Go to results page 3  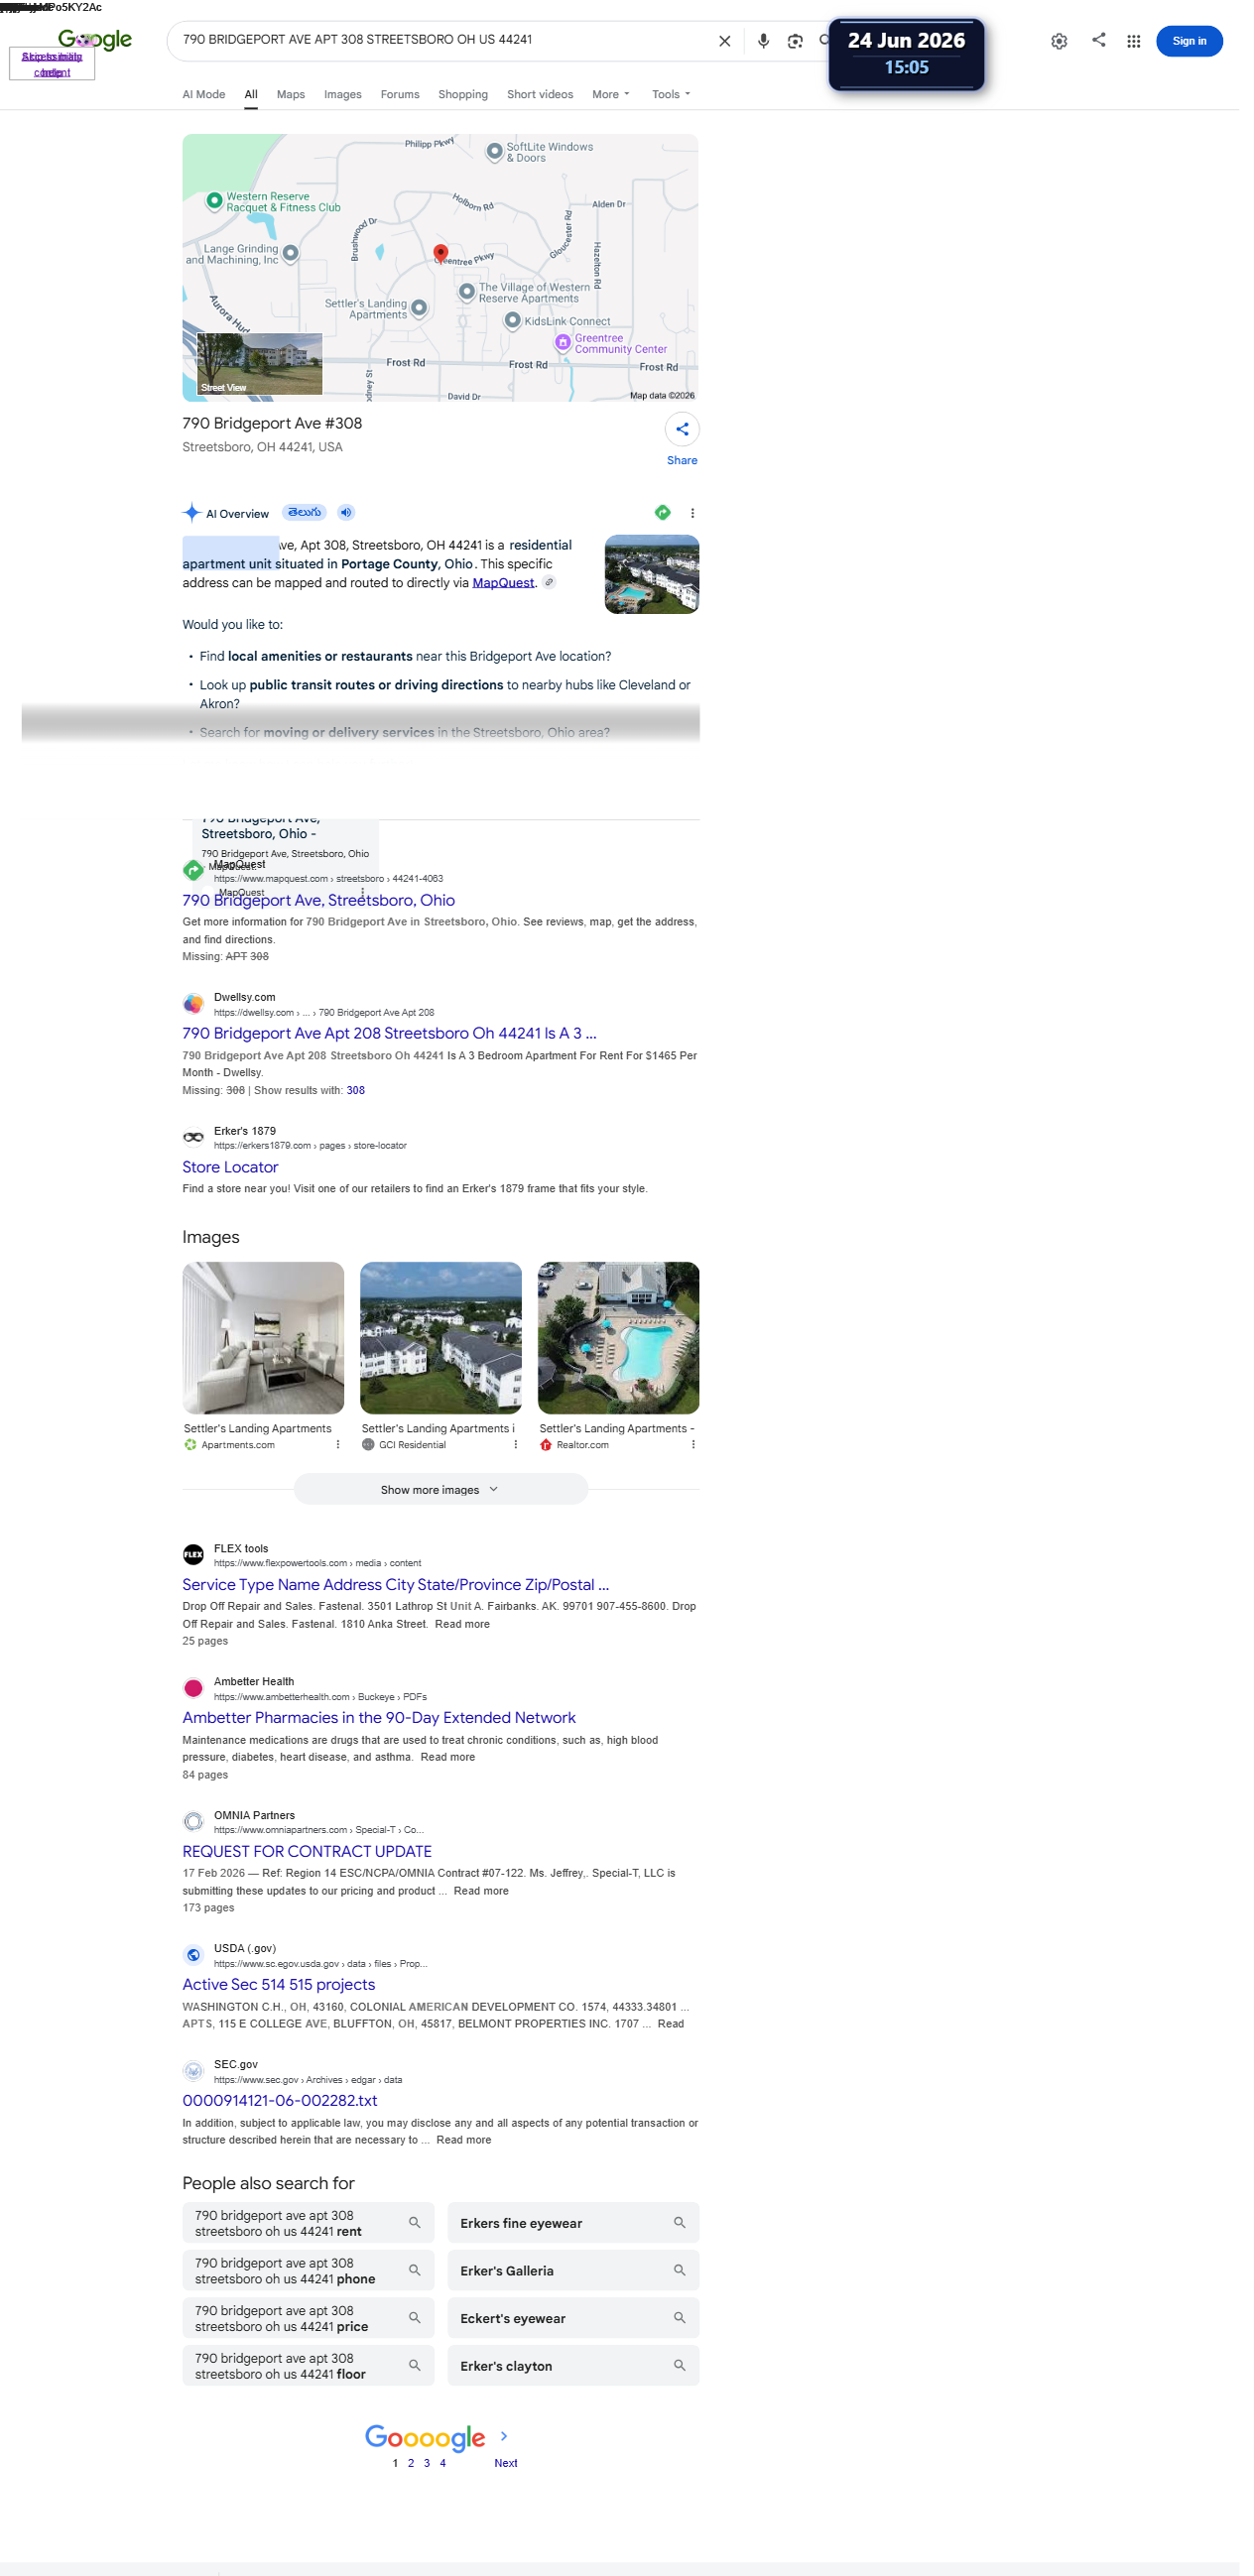[431, 2491]
